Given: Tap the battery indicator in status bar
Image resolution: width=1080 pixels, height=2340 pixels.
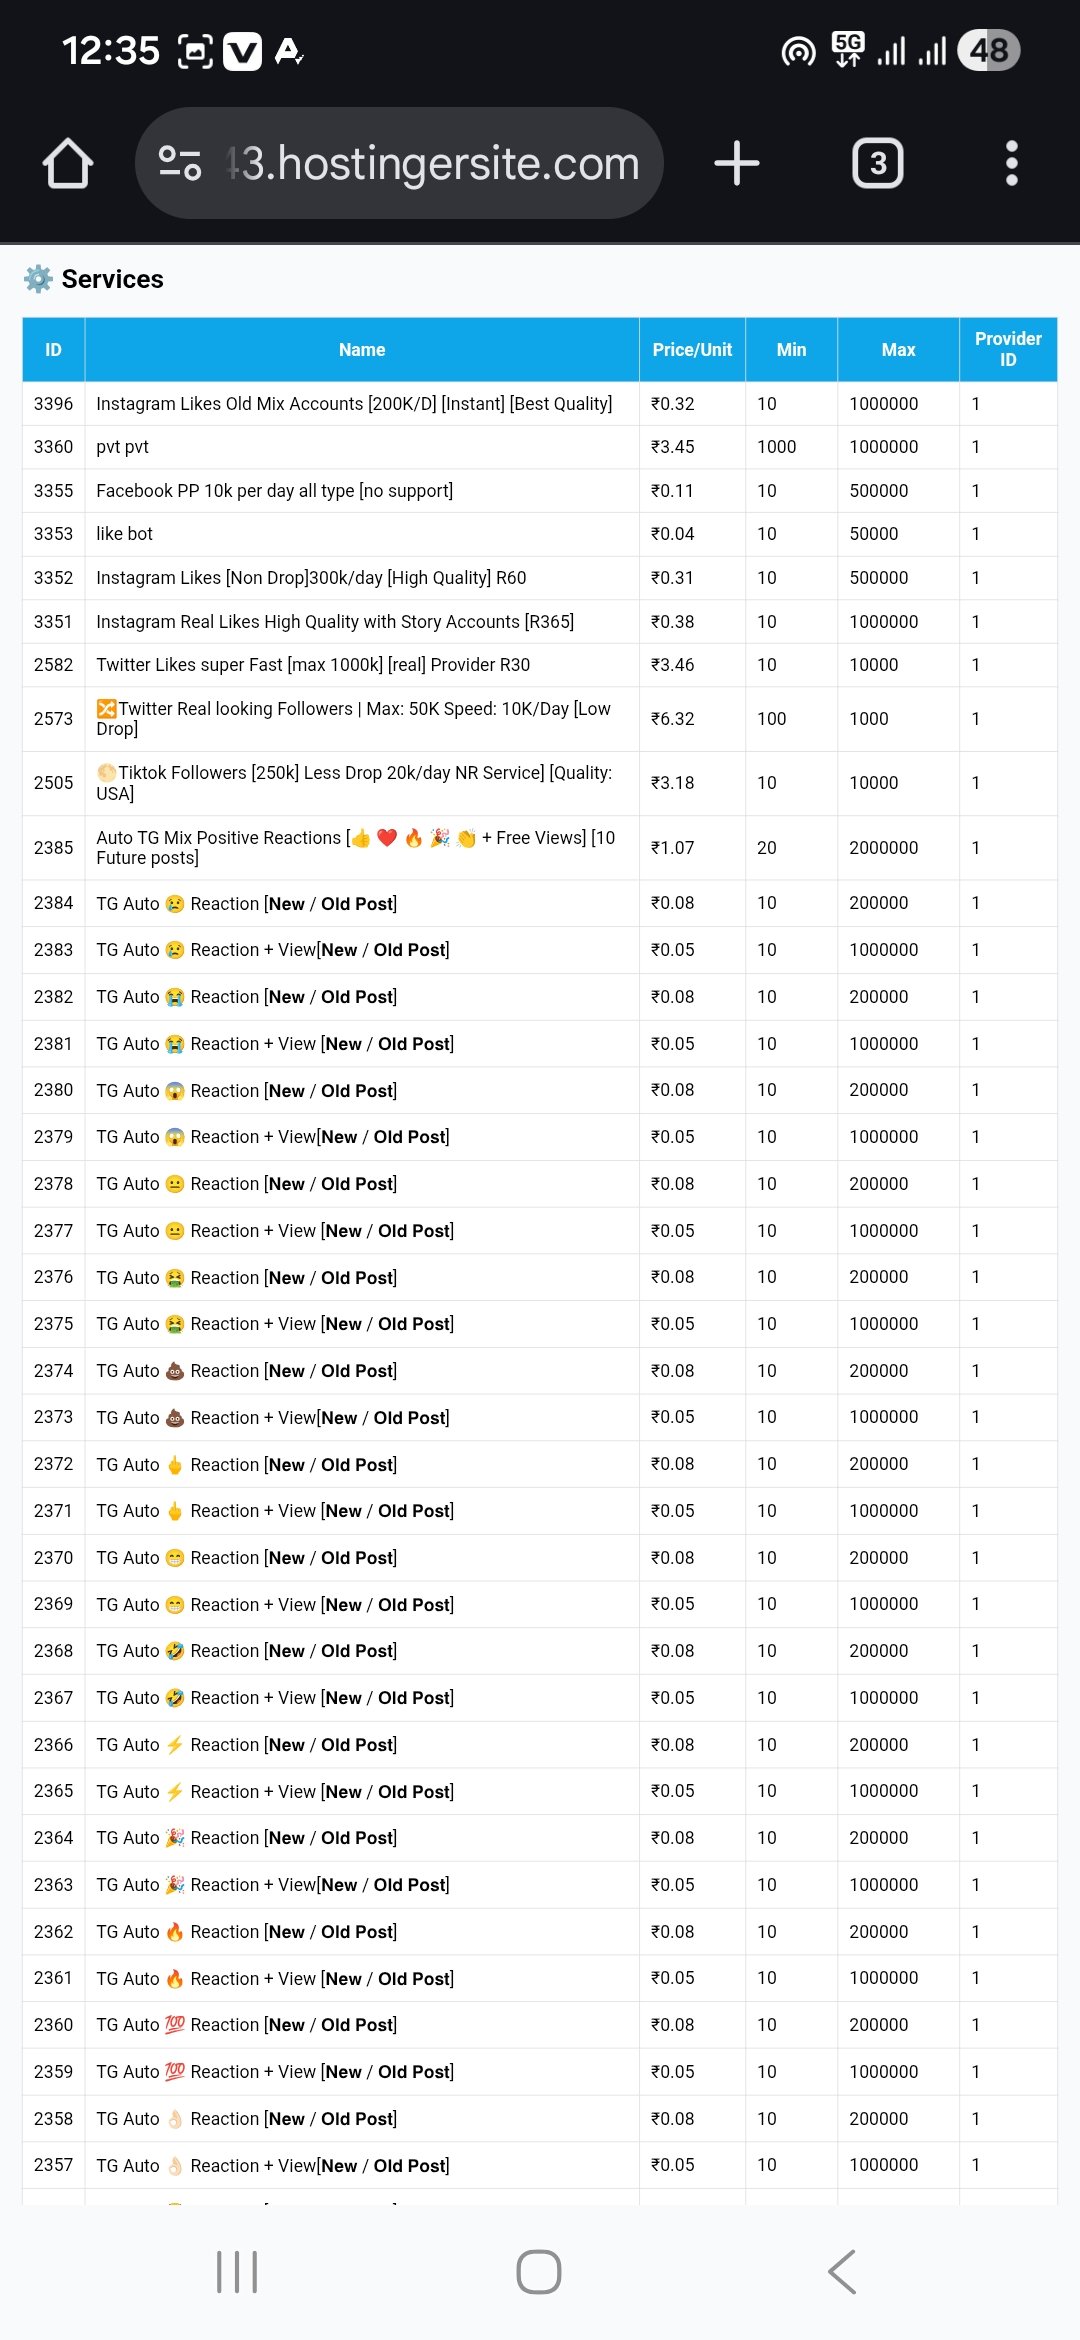Looking at the screenshot, I should pyautogui.click(x=988, y=50).
